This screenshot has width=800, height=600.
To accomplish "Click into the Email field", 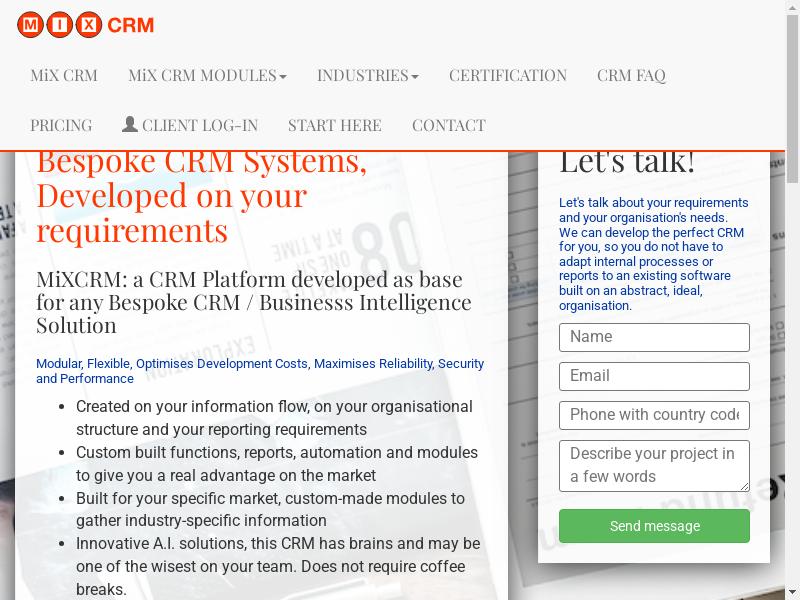I will (654, 376).
